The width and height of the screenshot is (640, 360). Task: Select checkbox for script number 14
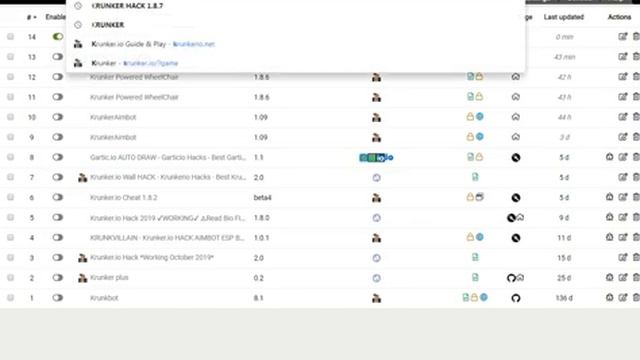pyautogui.click(x=10, y=37)
